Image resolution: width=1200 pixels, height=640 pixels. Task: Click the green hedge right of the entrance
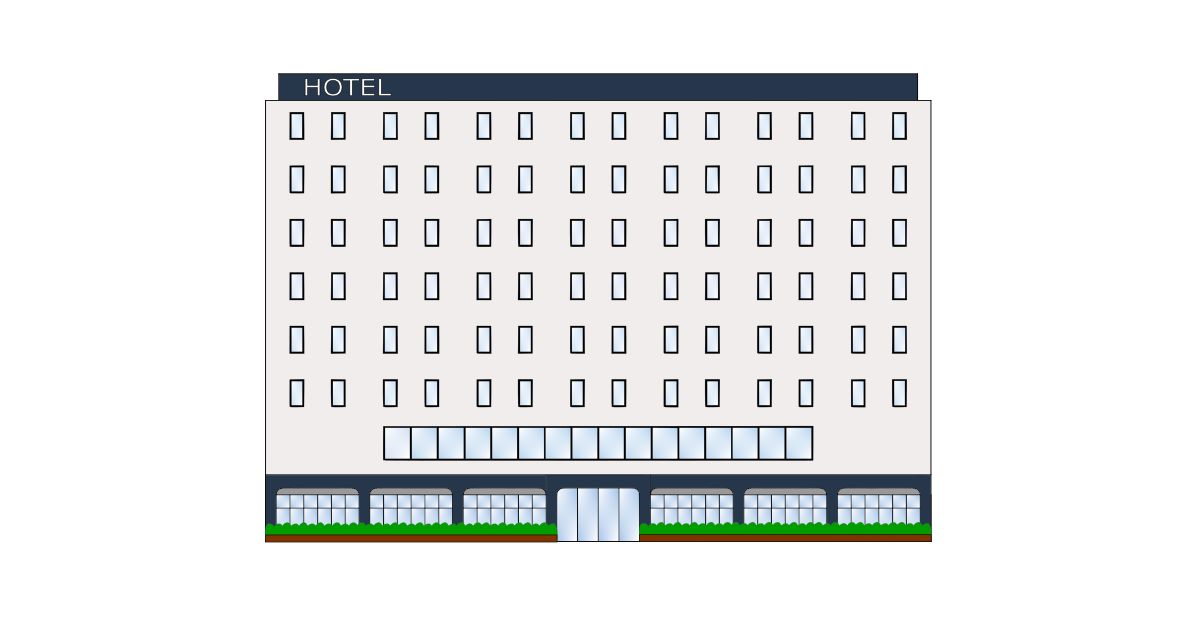point(785,529)
